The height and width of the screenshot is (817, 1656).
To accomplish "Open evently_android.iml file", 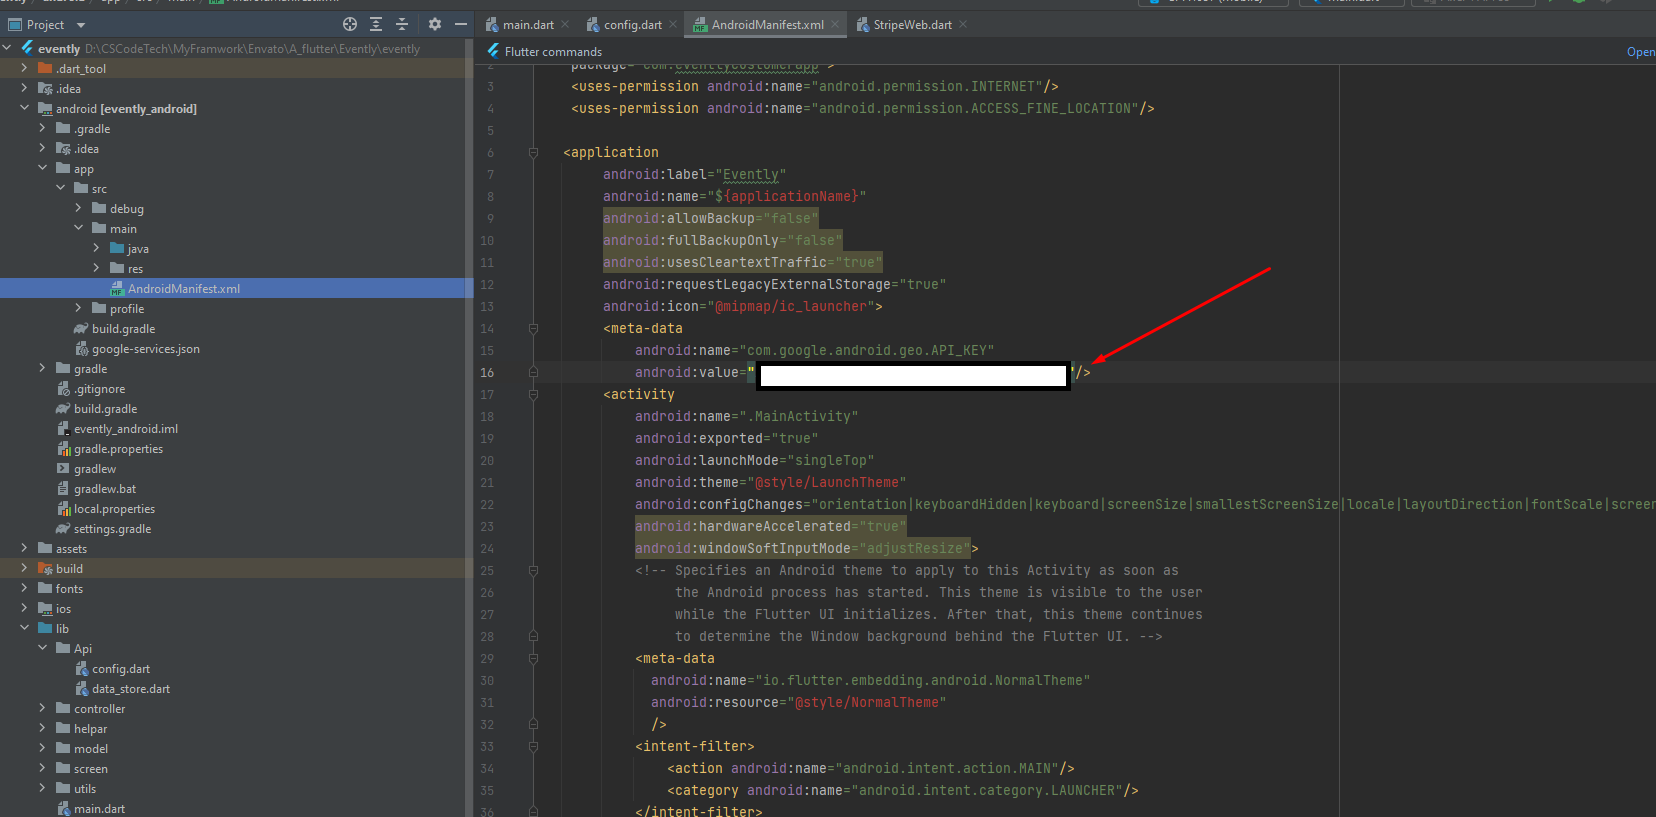I will [125, 429].
